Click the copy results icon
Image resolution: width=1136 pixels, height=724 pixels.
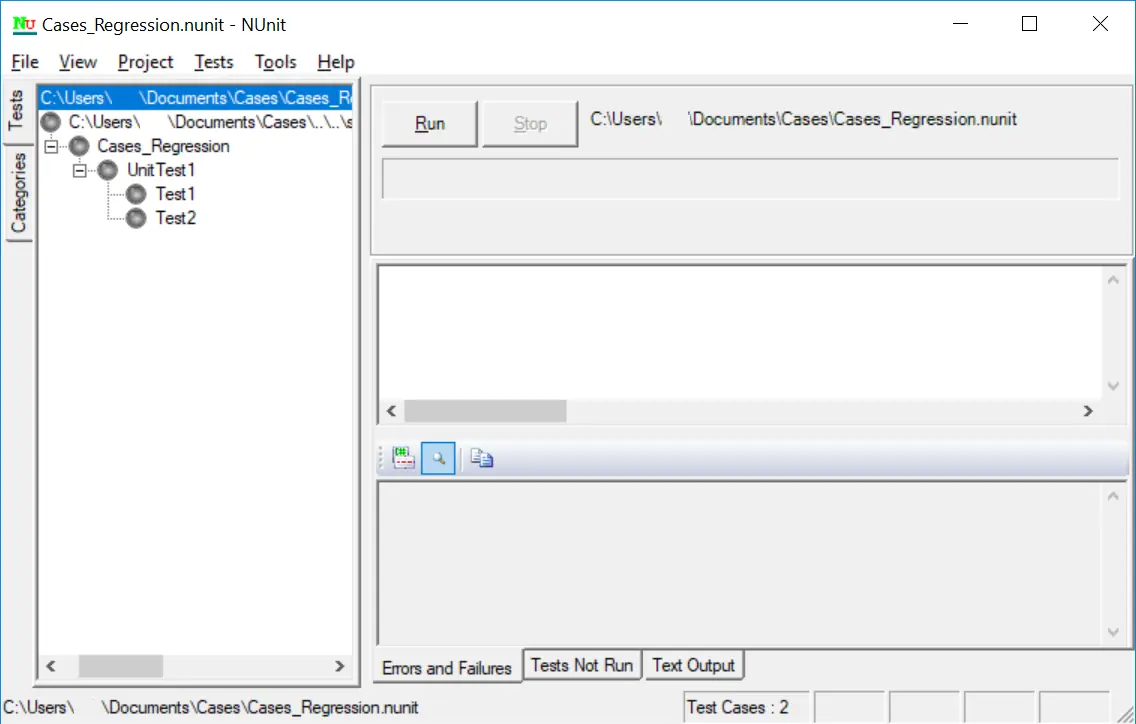pyautogui.click(x=479, y=457)
